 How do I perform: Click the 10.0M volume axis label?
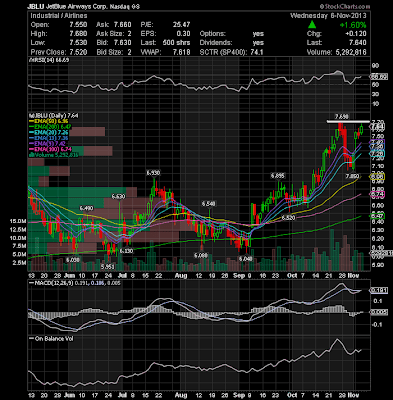(18, 238)
